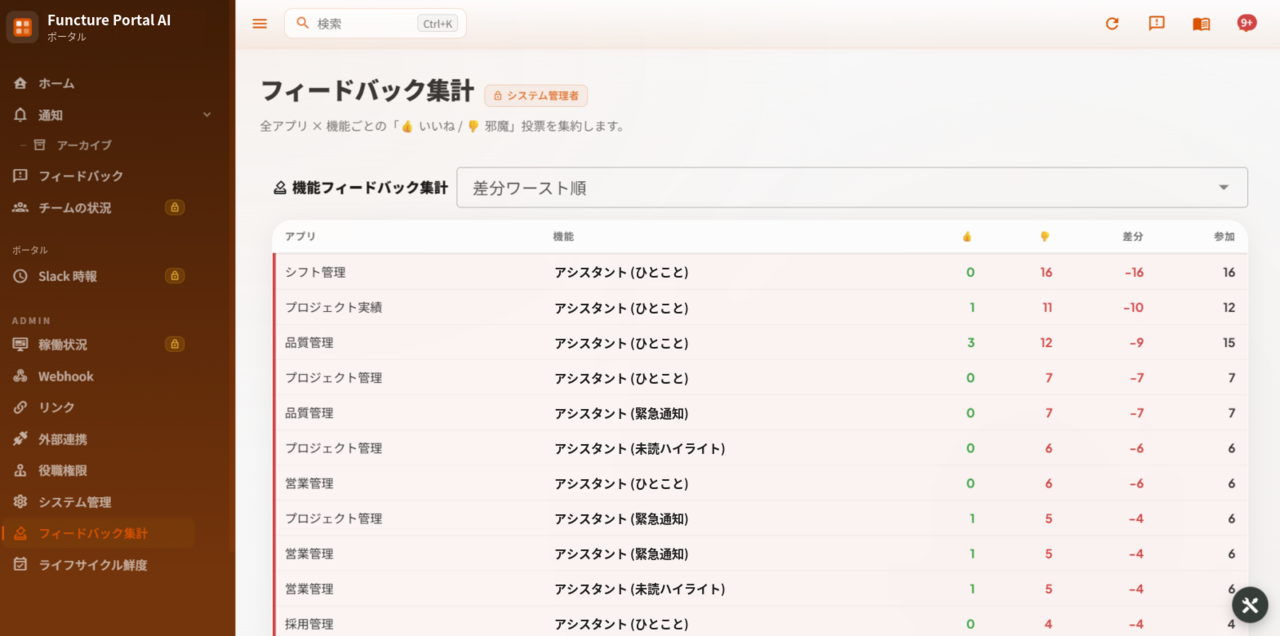Click the floating tools button at bottom right
The image size is (1280, 636).
click(x=1250, y=605)
